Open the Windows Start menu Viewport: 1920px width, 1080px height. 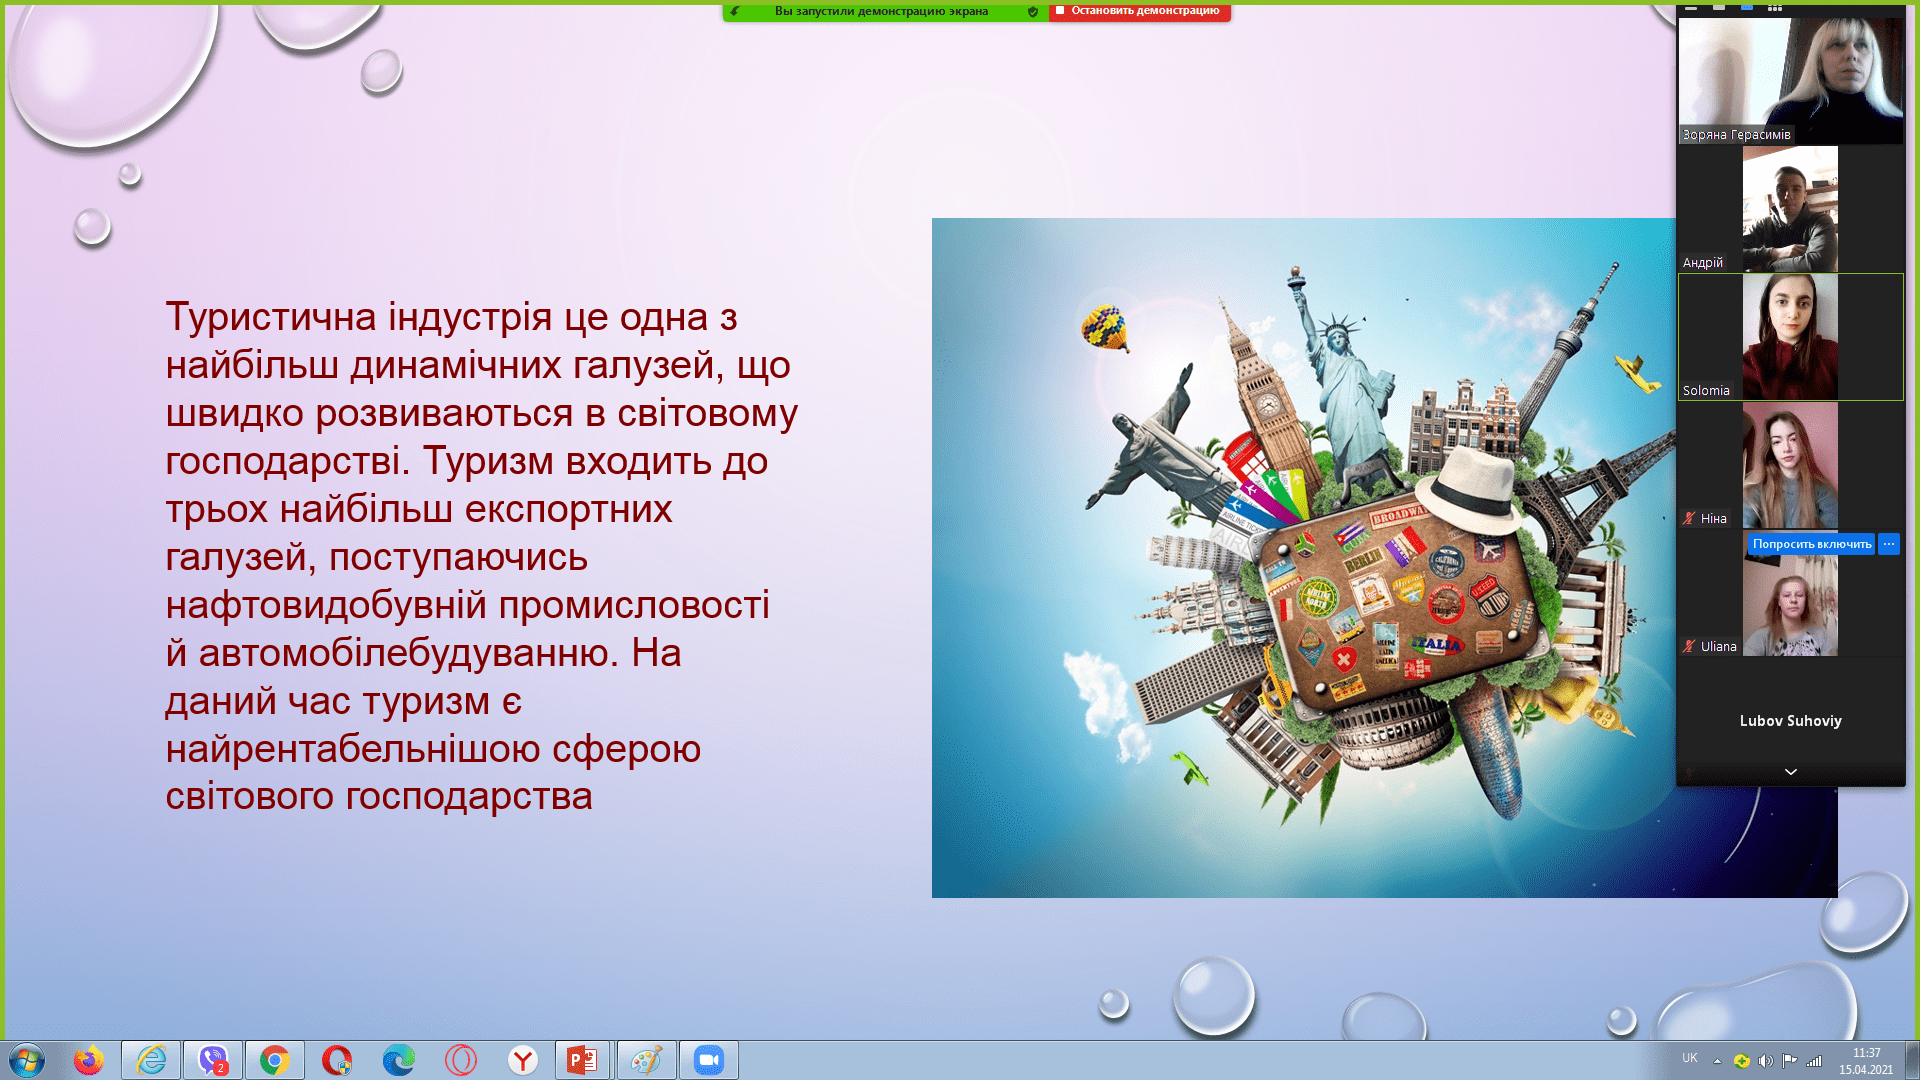click(27, 1060)
